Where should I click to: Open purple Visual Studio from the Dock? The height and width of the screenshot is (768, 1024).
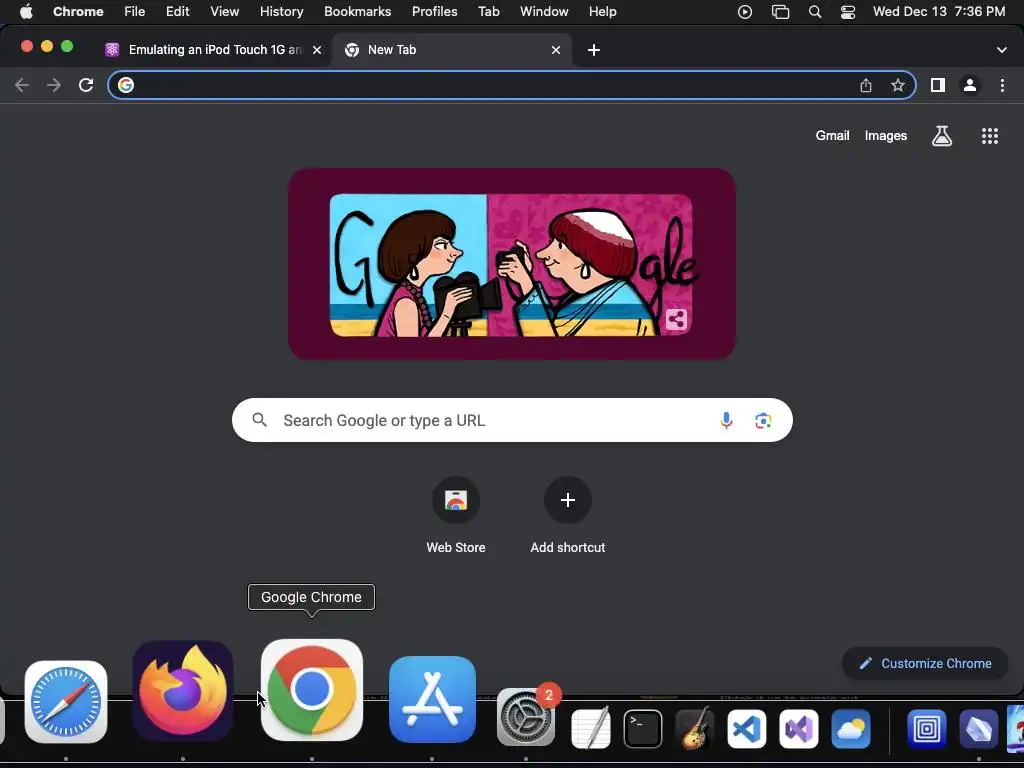point(799,729)
